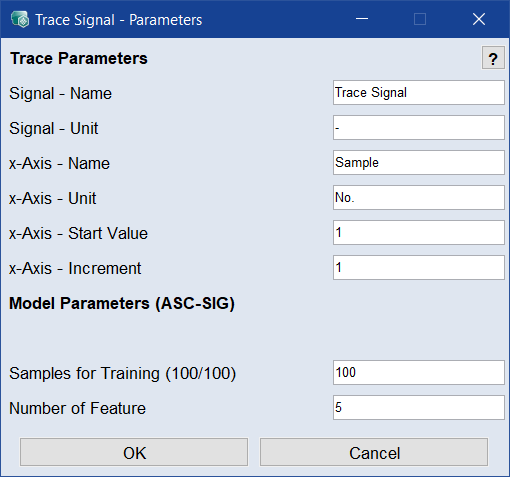Focus the Signal - Name text field

419,92
